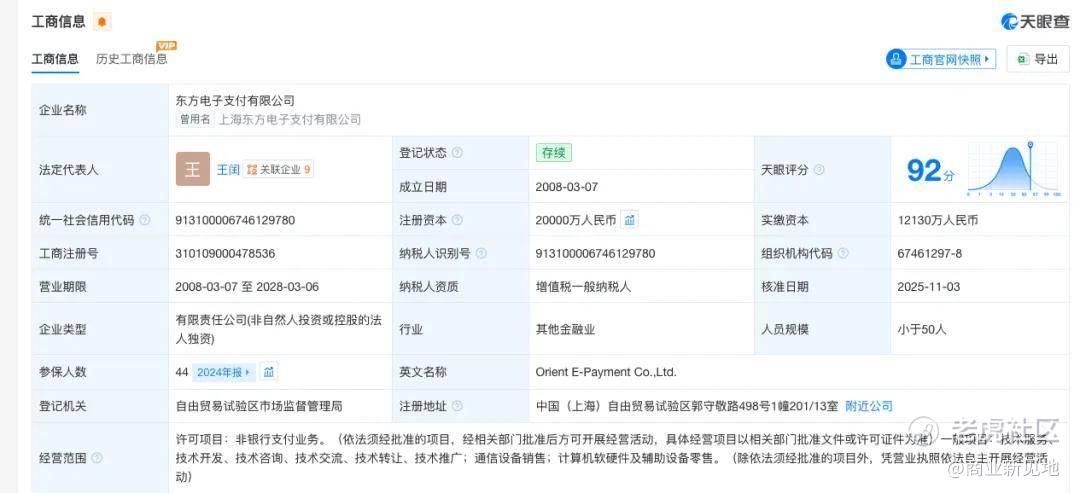Open the 附近公司 link

(869, 406)
